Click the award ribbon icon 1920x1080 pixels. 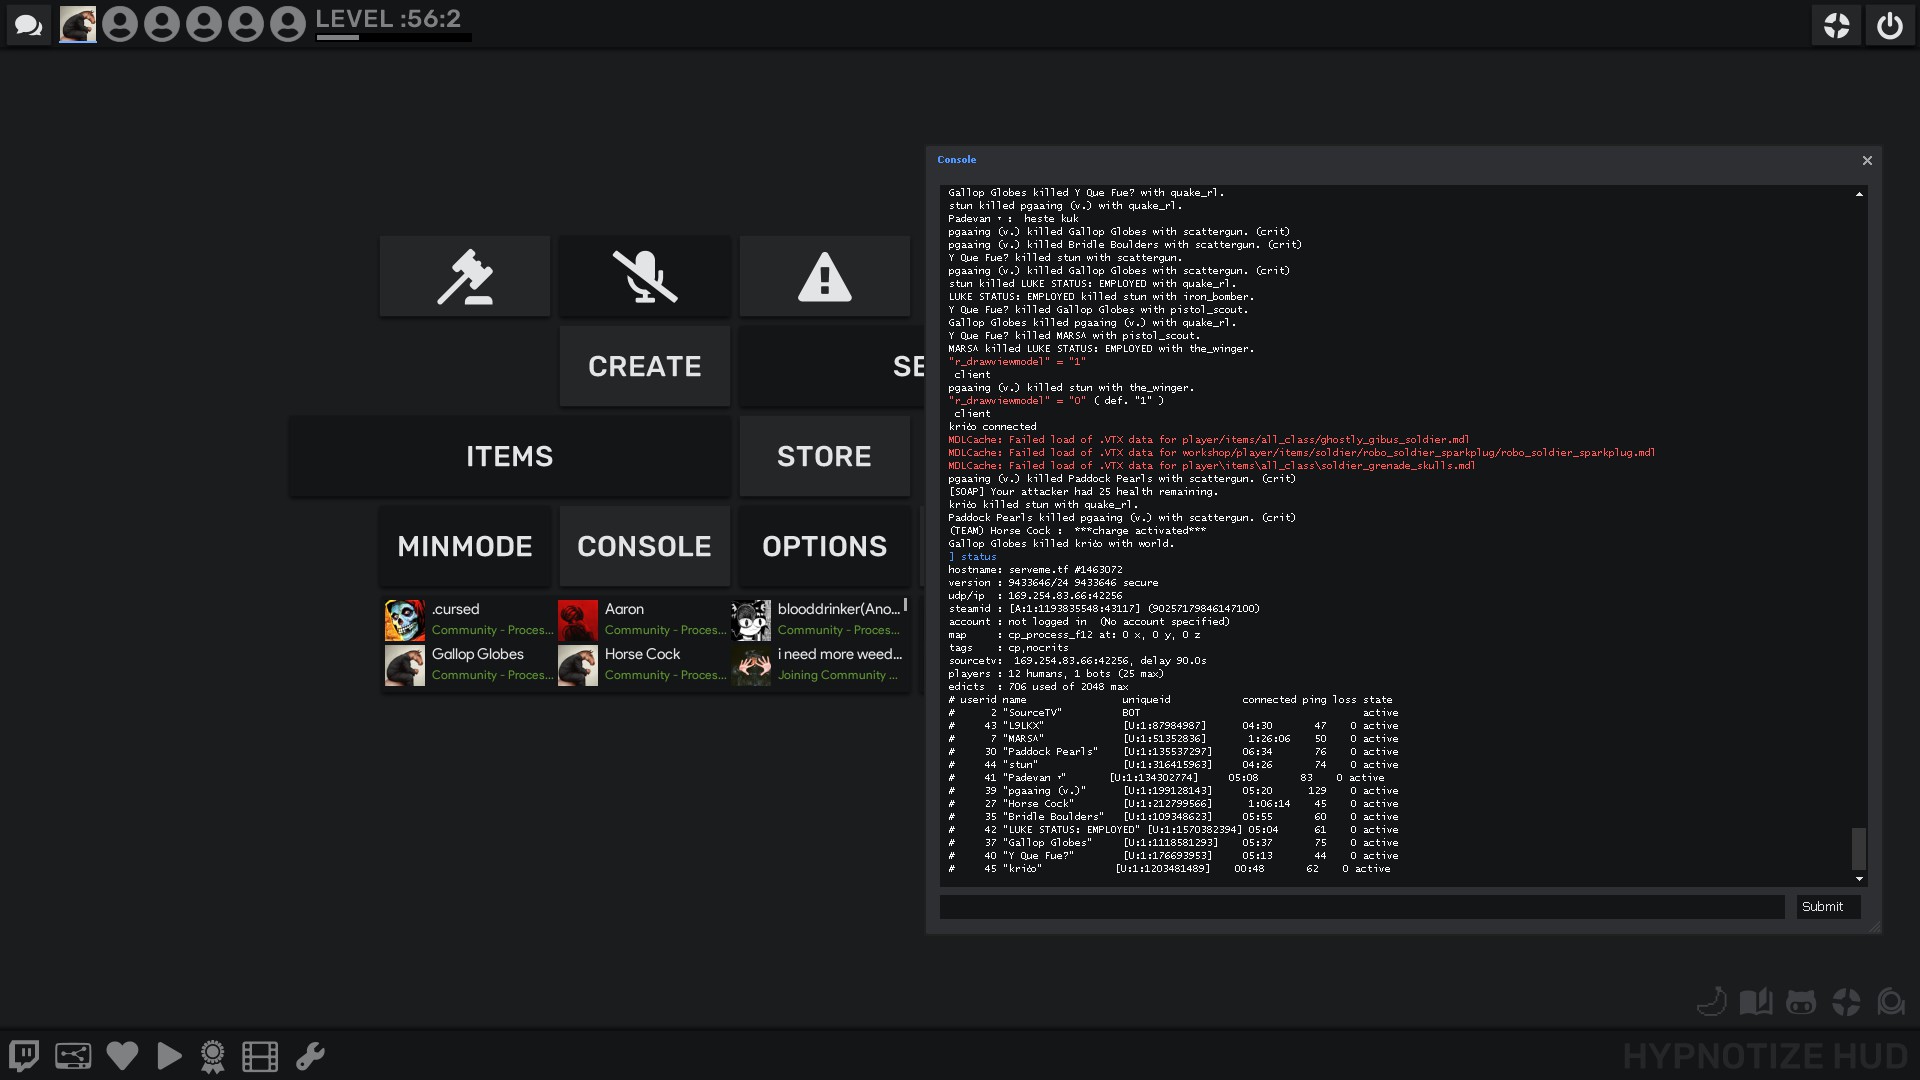click(x=212, y=1056)
